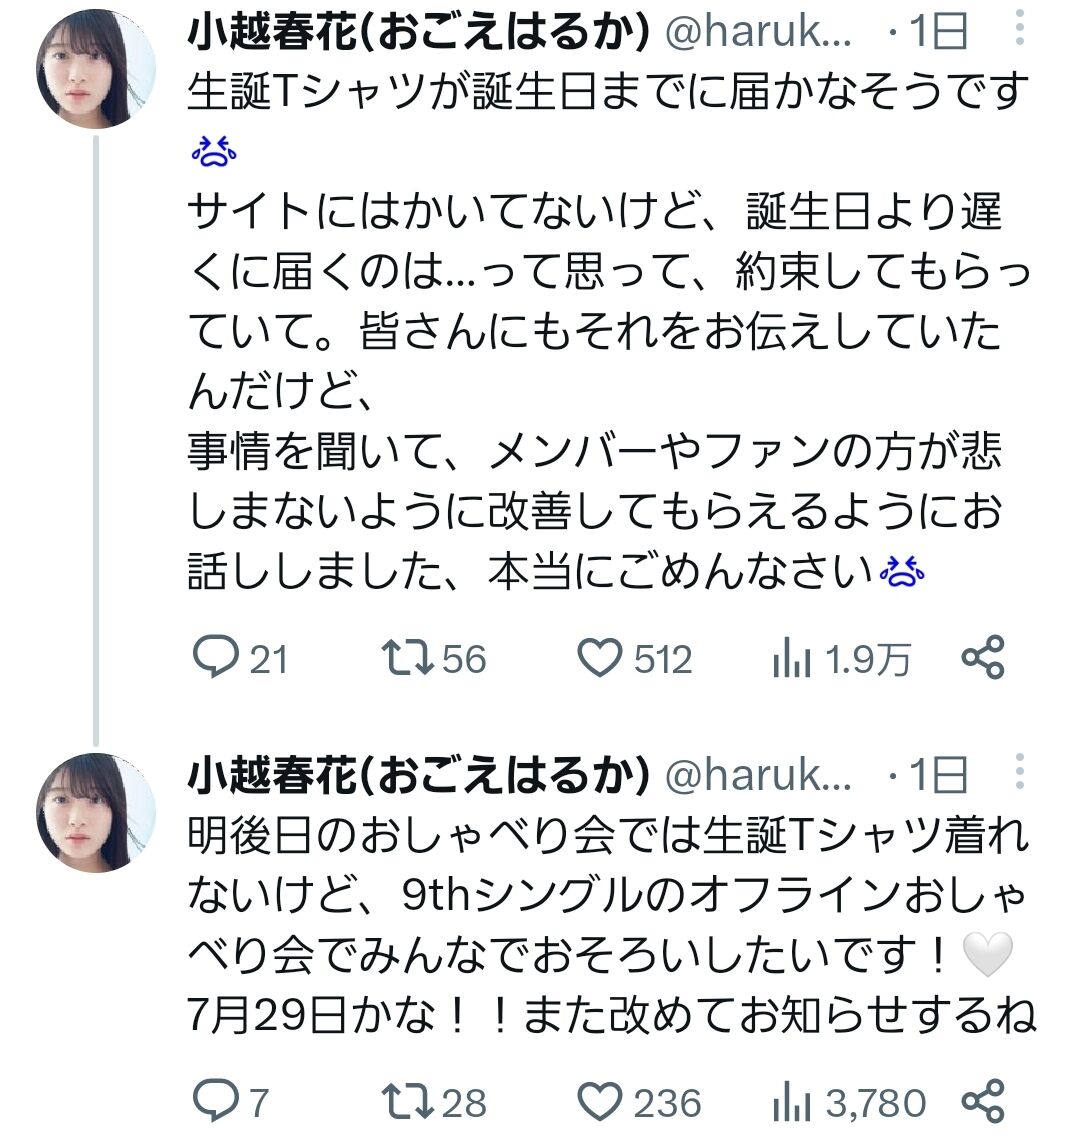1080x1138 pixels.
Task: Open profile picture of the first tweet
Action: tap(96, 70)
